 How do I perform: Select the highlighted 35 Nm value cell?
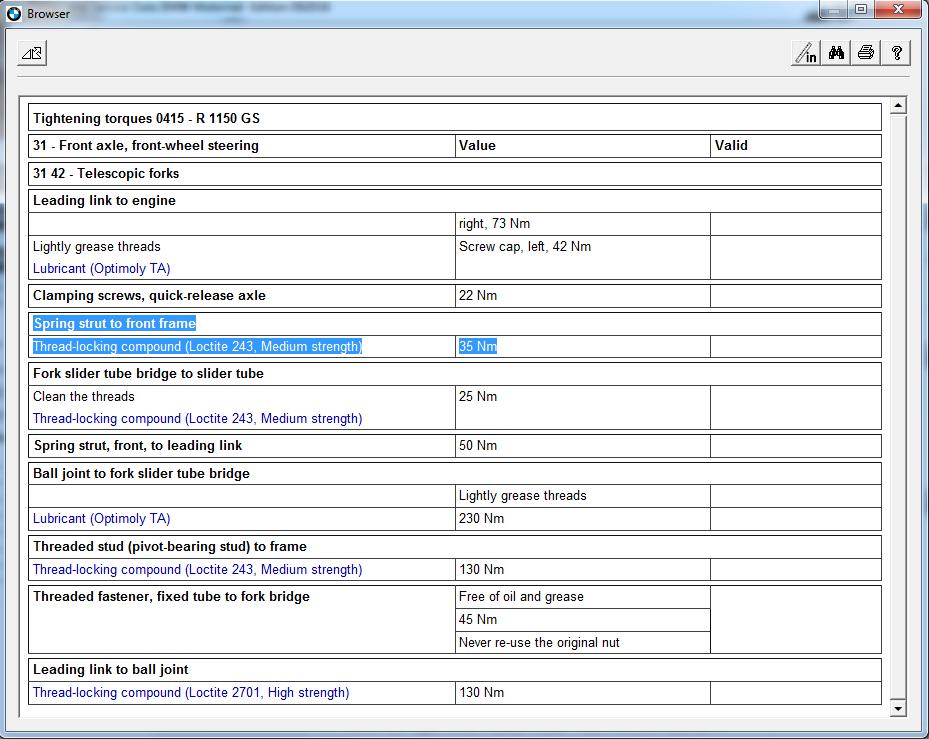[x=478, y=347]
